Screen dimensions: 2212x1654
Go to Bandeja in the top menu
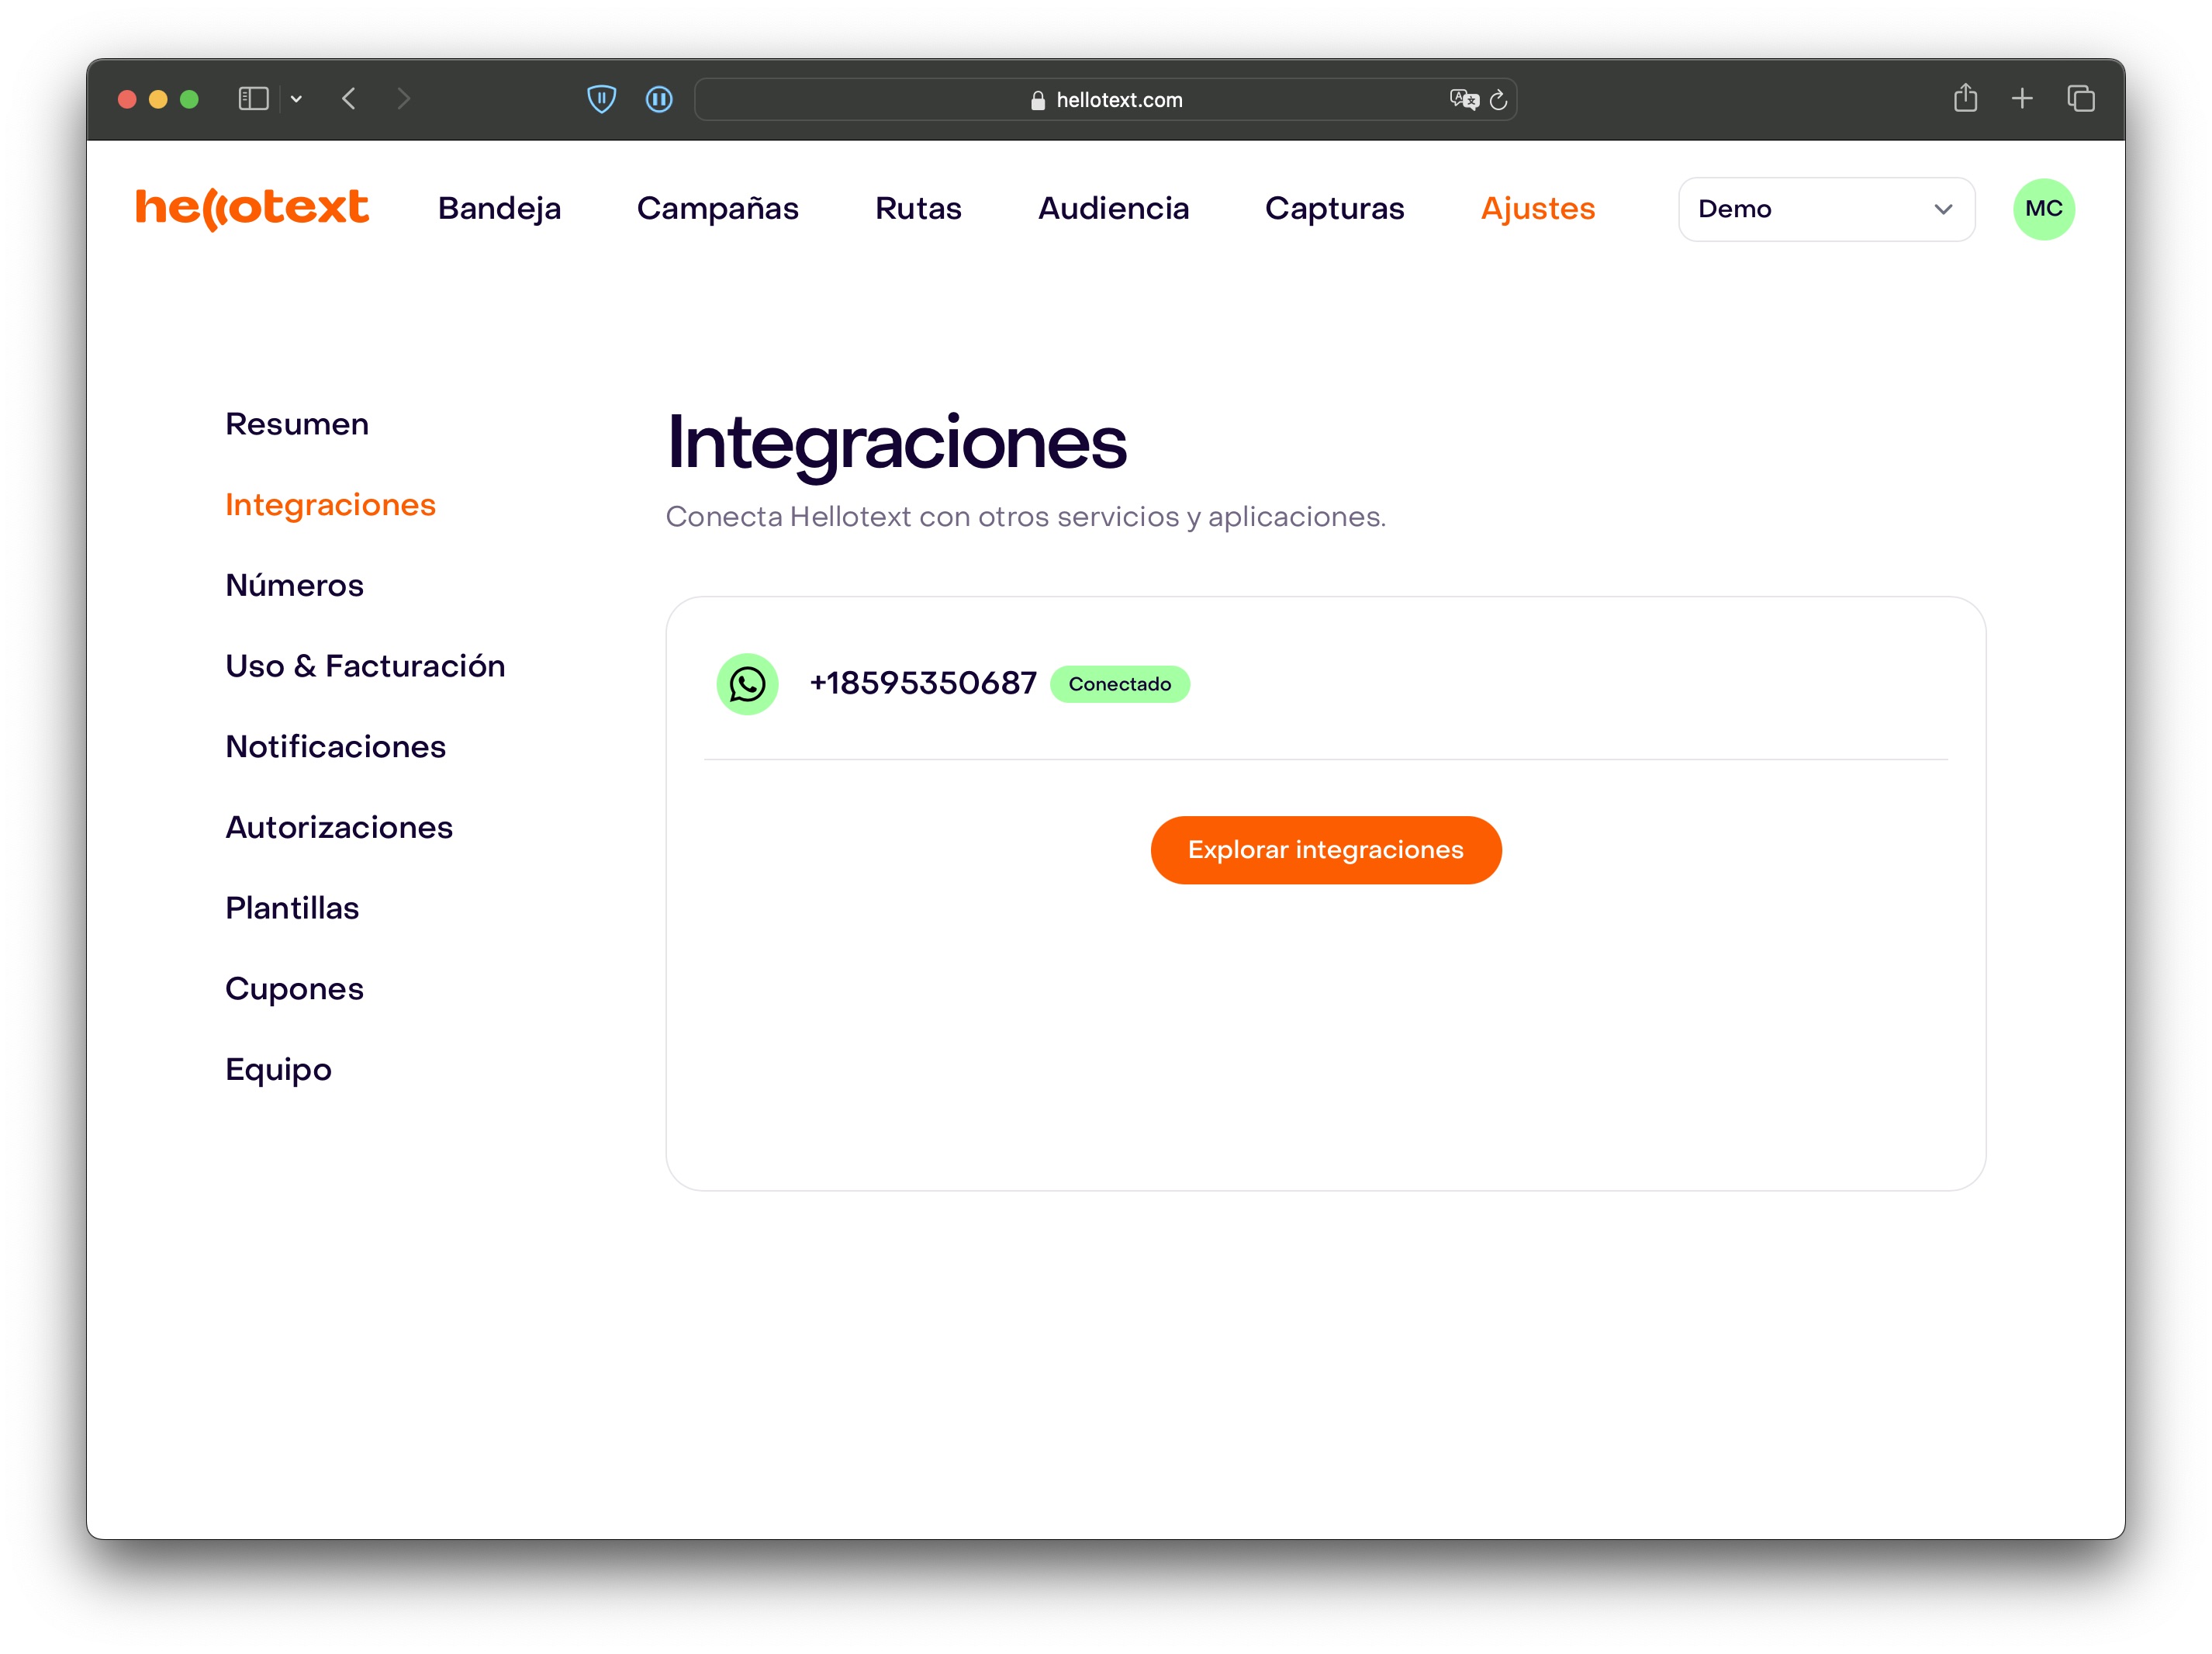pyautogui.click(x=499, y=208)
